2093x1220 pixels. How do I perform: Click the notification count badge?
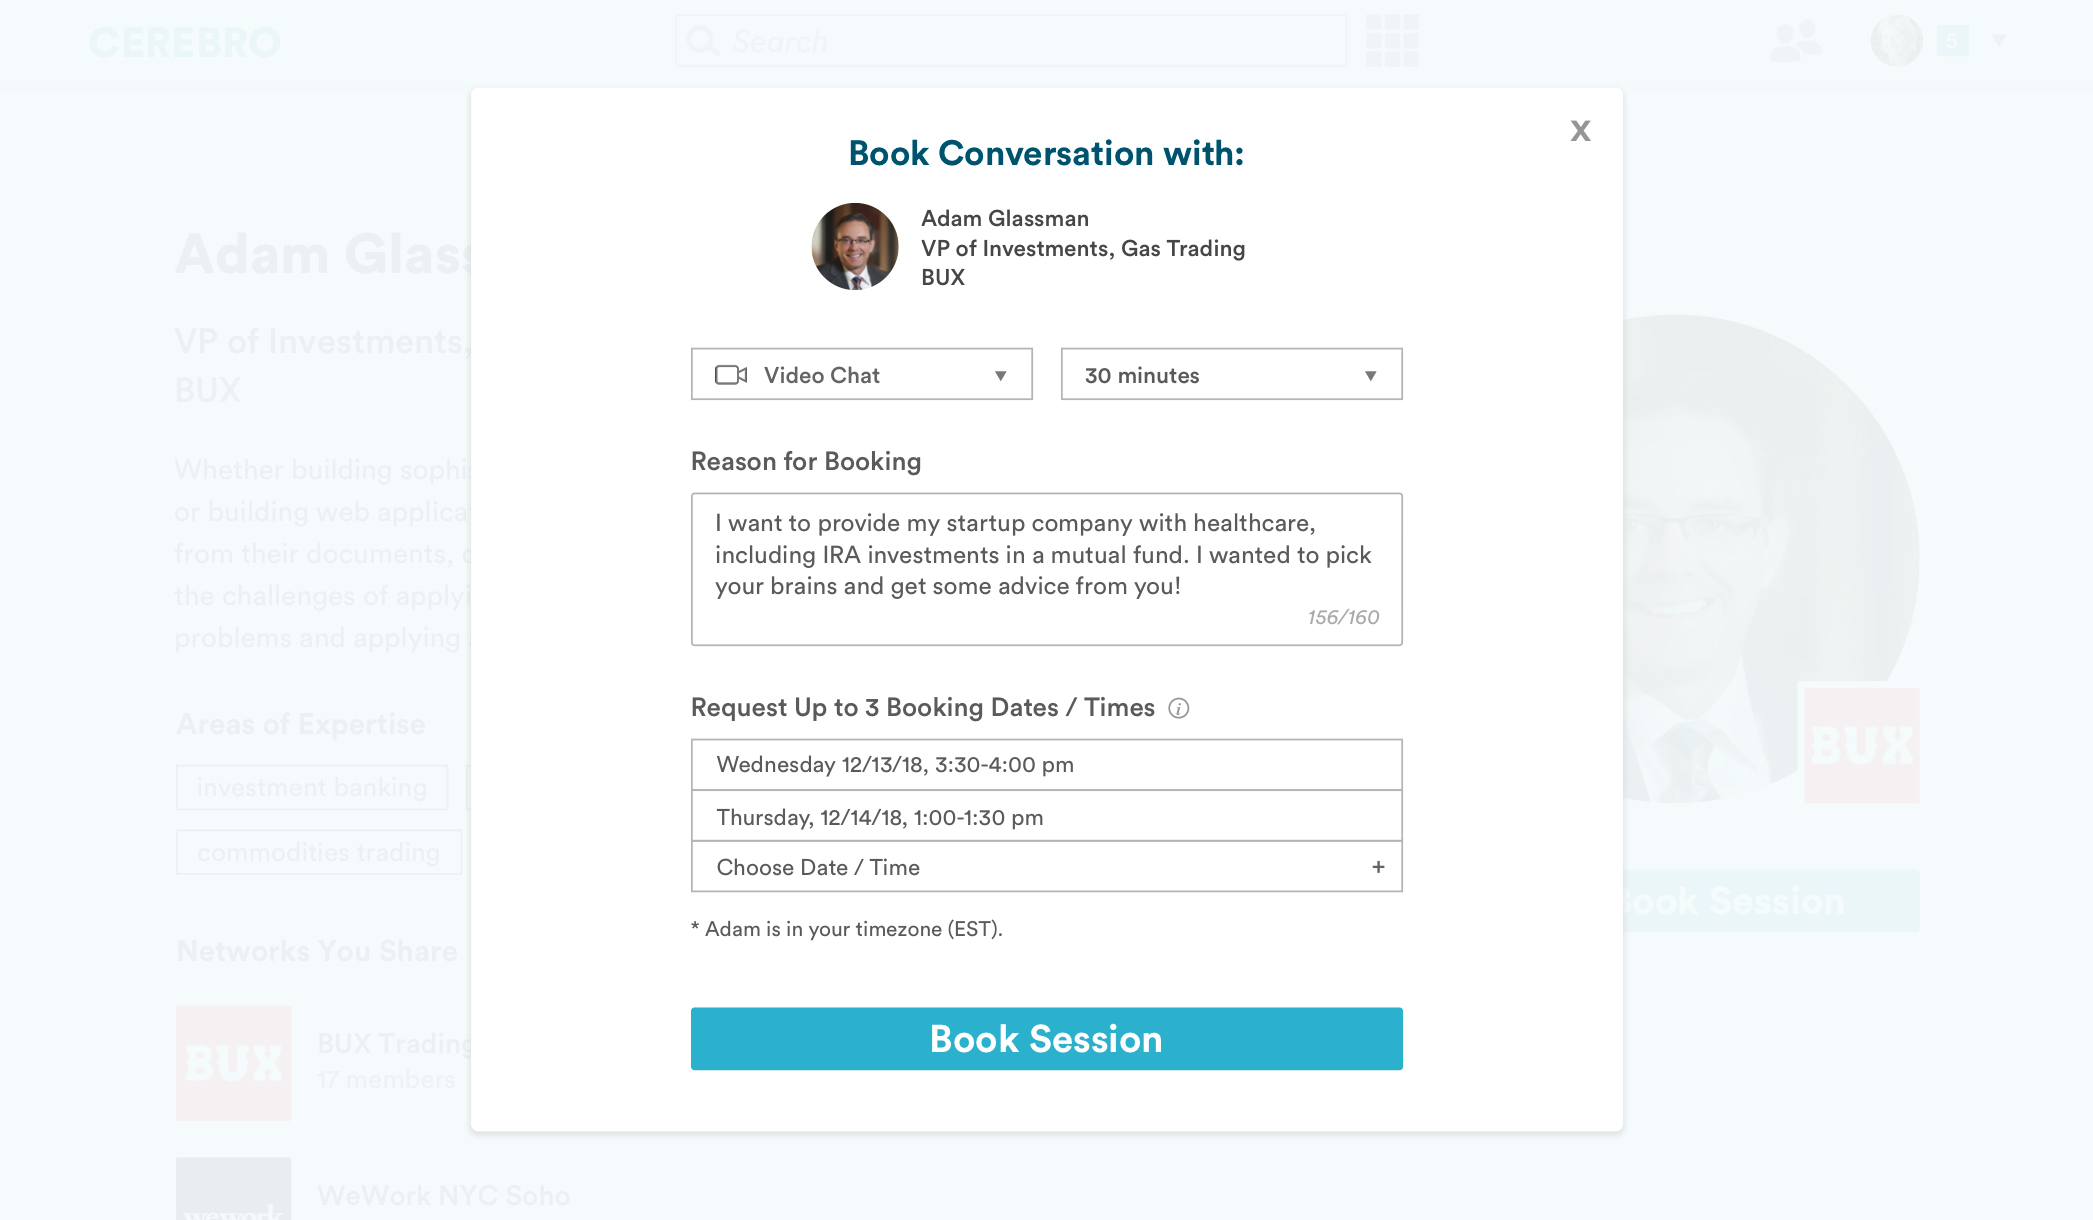(x=1952, y=41)
